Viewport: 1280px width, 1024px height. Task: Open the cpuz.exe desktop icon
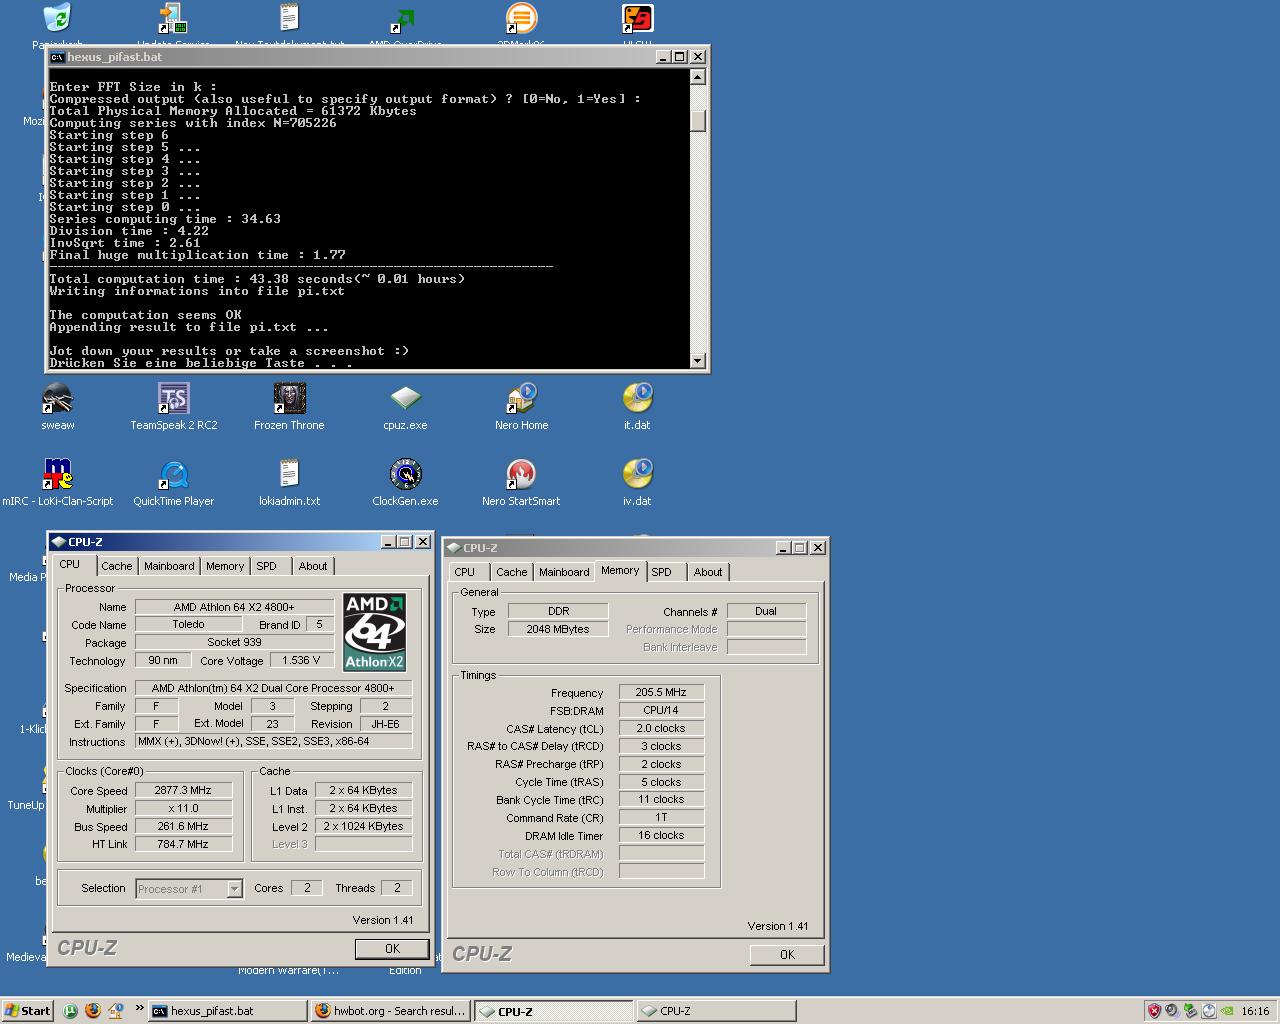[x=405, y=398]
